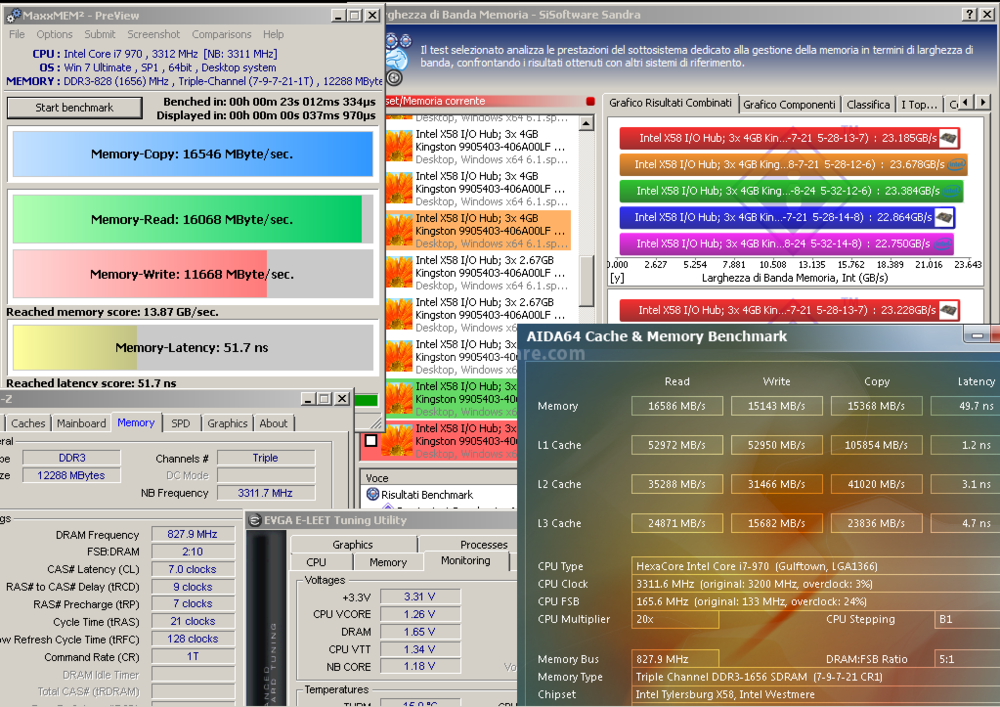Open the SPD tab in CPU-Z
Screen dimensions: 1000x707
[x=180, y=423]
